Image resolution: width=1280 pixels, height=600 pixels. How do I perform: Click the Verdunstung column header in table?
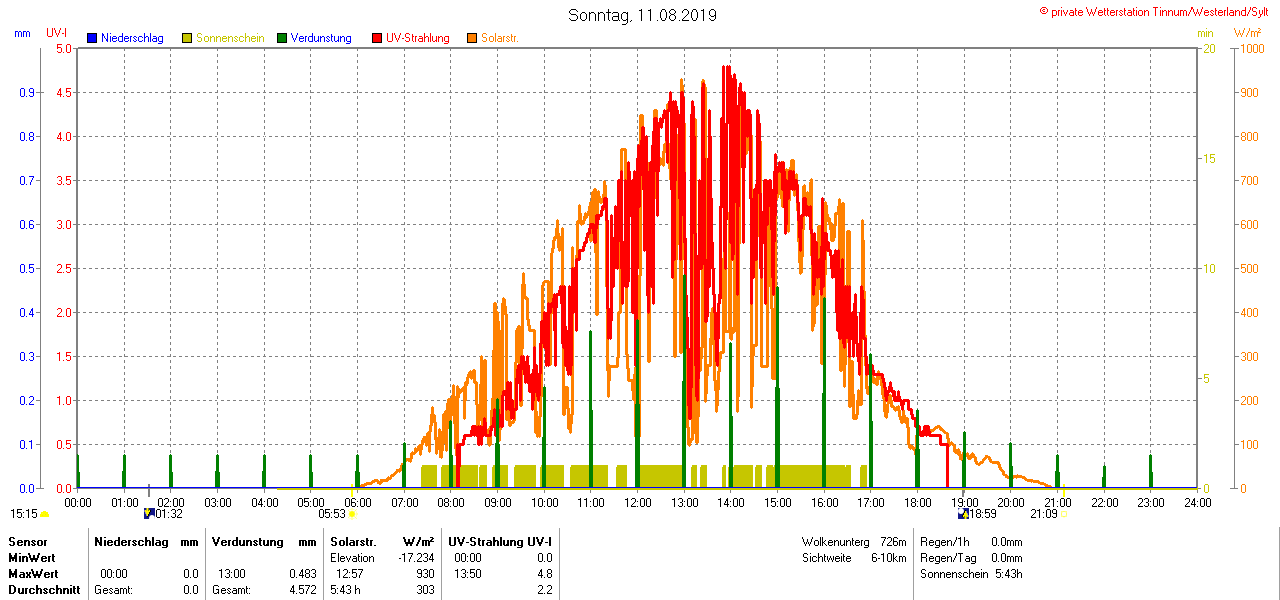tap(246, 541)
